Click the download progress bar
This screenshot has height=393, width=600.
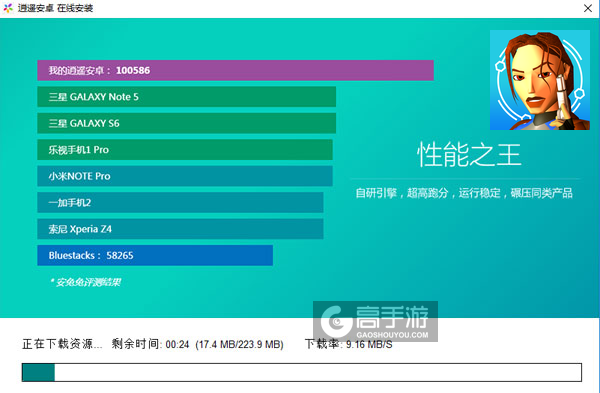[302, 372]
